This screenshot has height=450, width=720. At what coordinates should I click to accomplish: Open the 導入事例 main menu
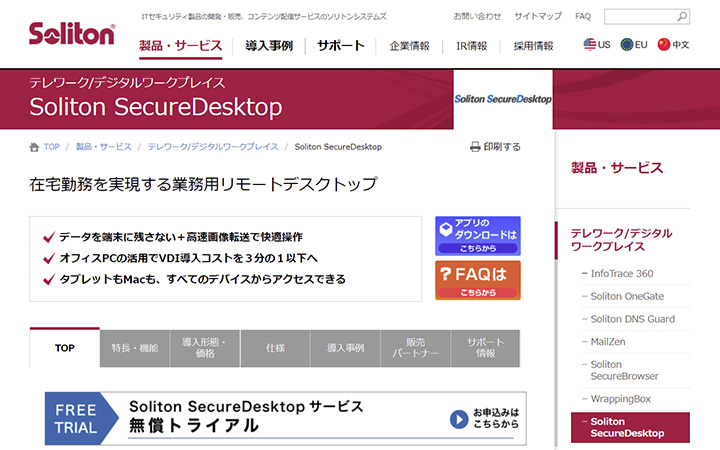pyautogui.click(x=269, y=46)
